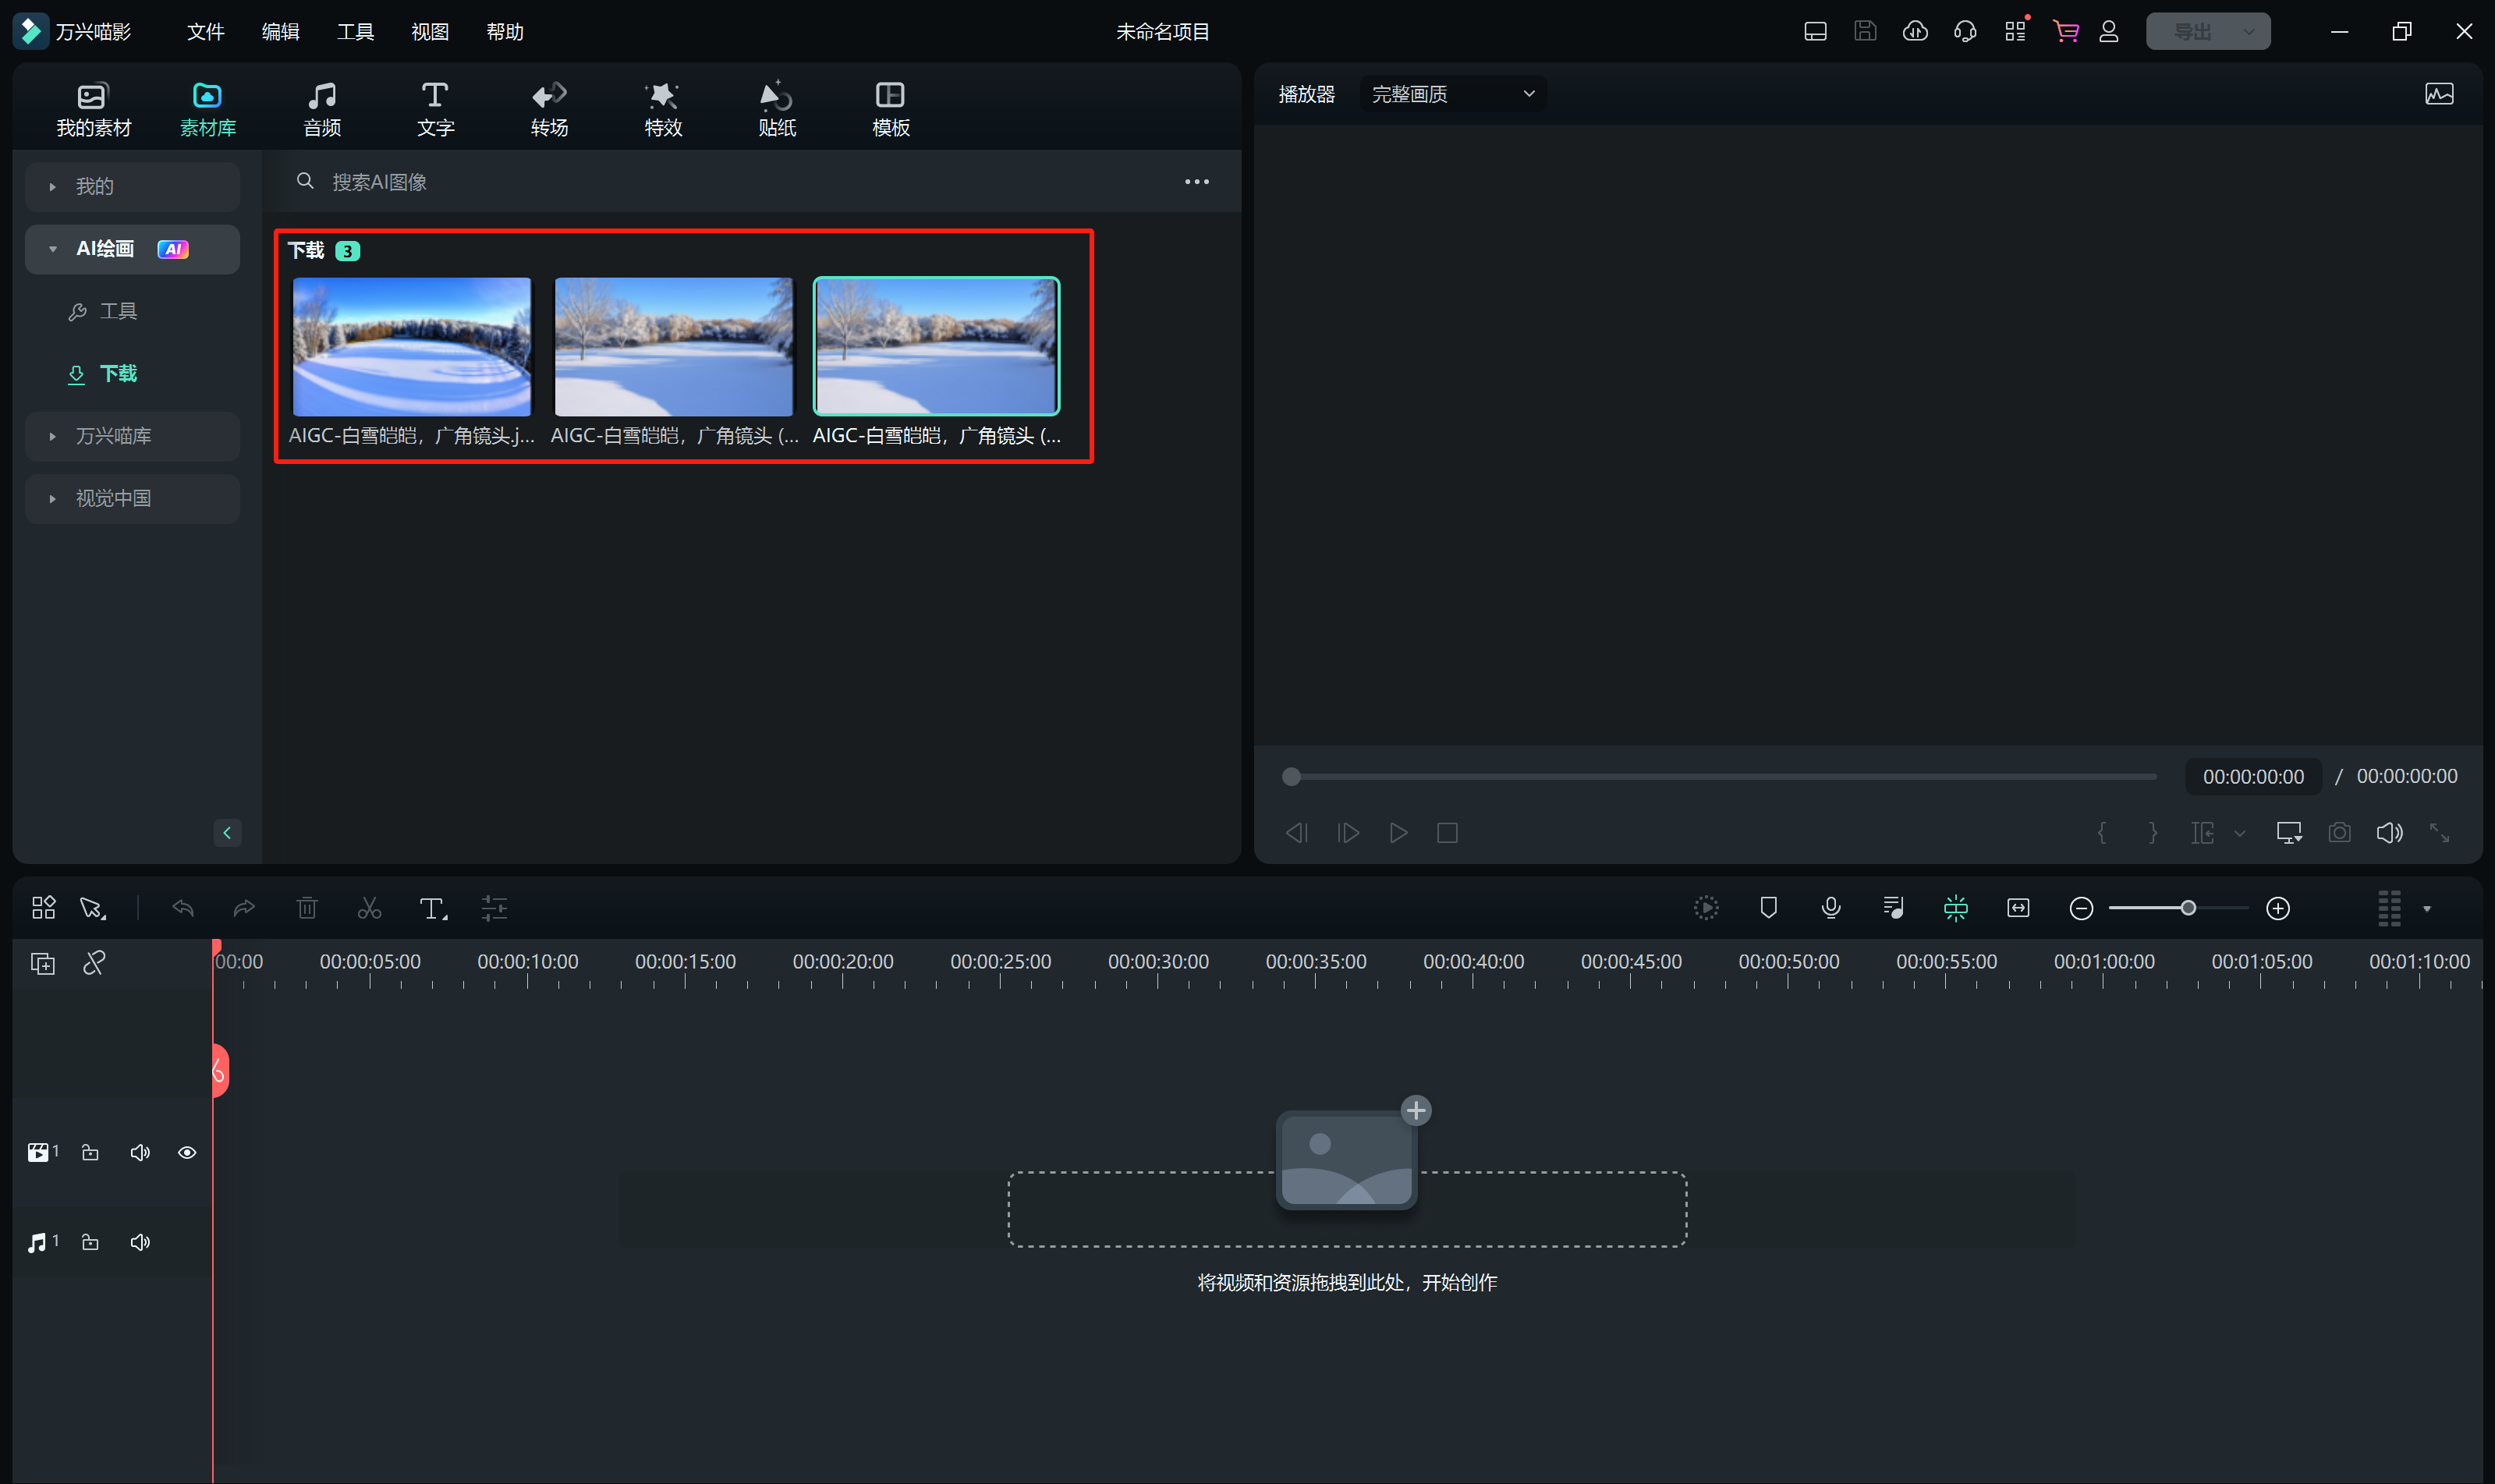Collapse the AI绘画 section
This screenshot has height=1484, width=2495.
52,249
